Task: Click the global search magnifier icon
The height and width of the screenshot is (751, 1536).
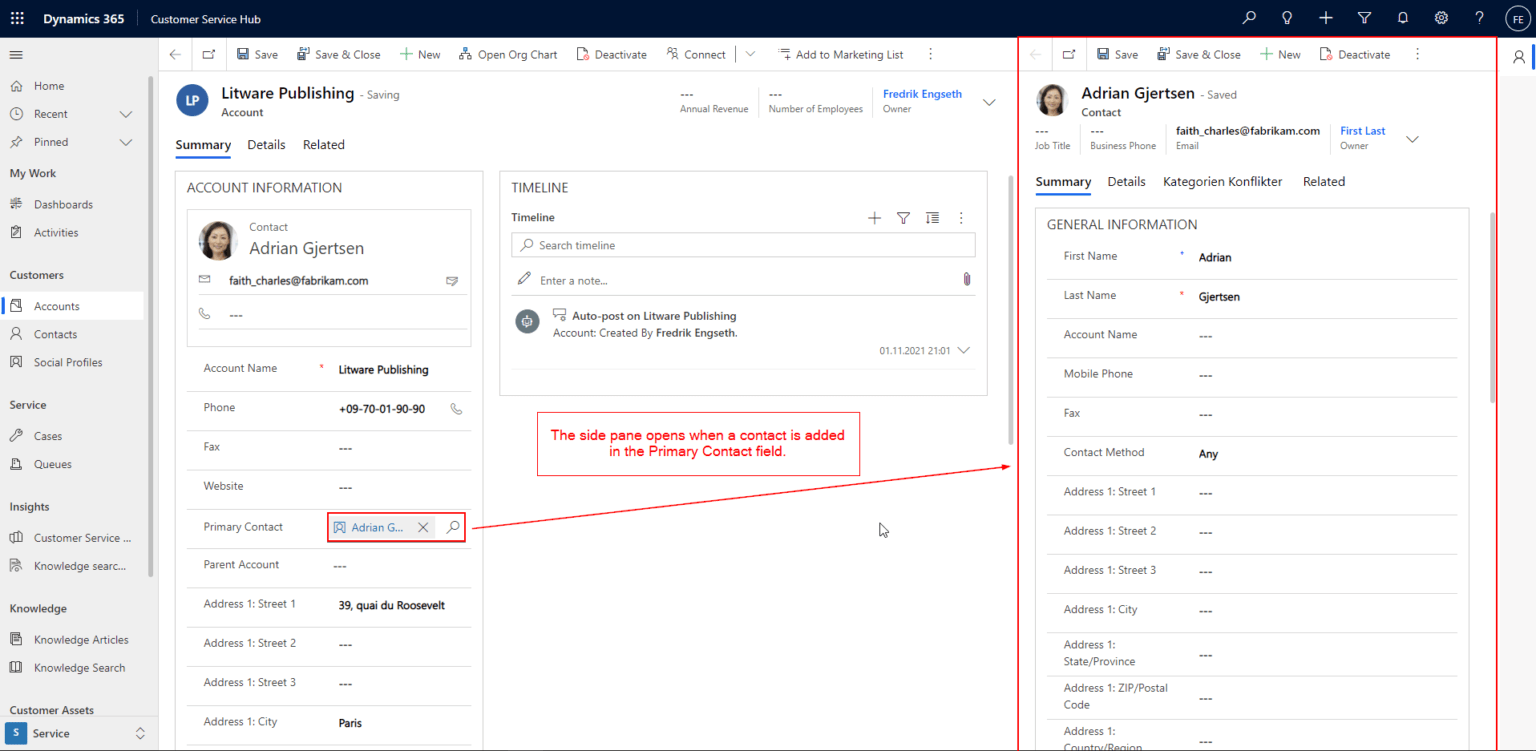Action: 1248,17
